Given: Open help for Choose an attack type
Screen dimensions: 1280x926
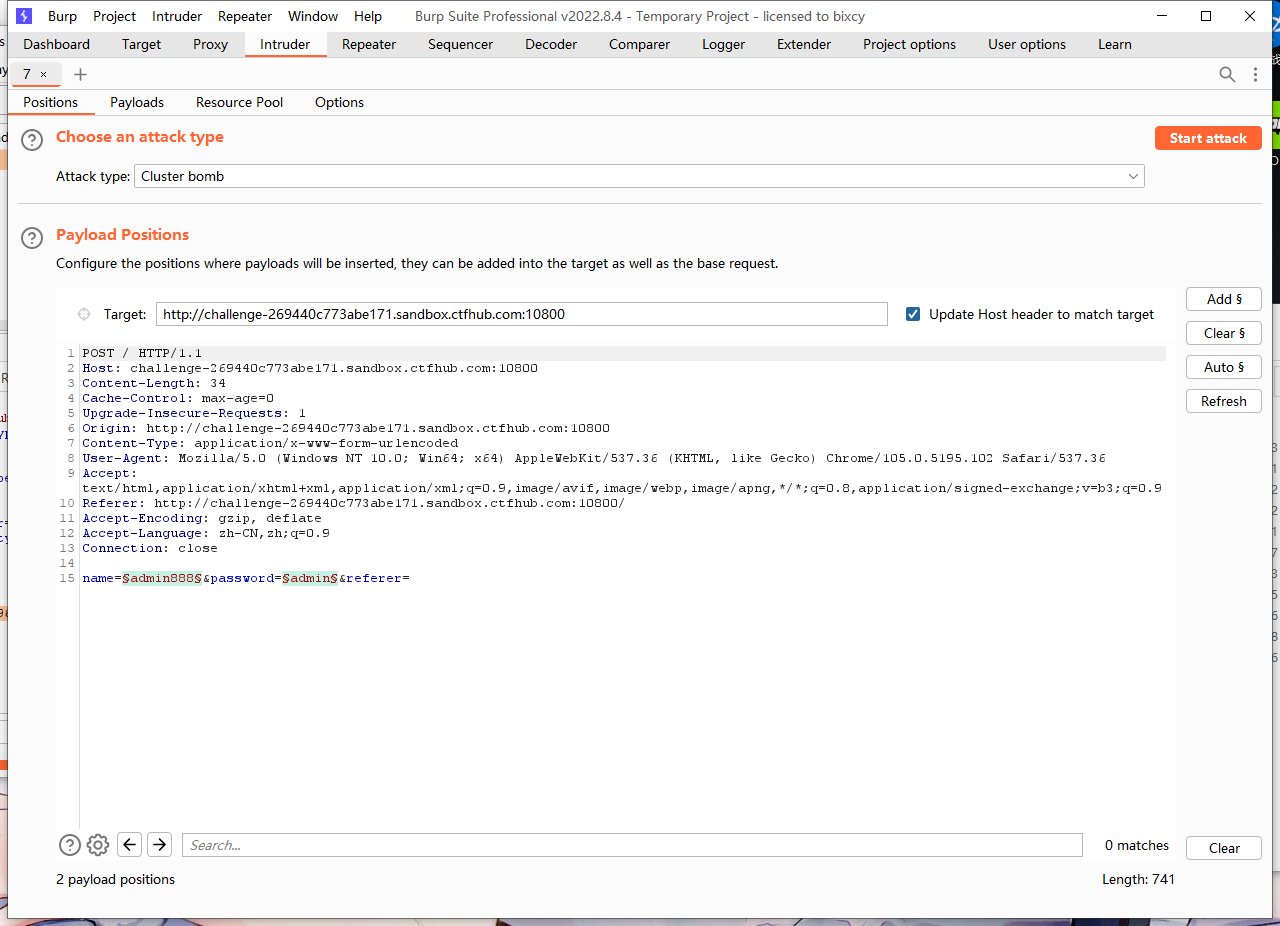Looking at the screenshot, I should pyautogui.click(x=33, y=139).
